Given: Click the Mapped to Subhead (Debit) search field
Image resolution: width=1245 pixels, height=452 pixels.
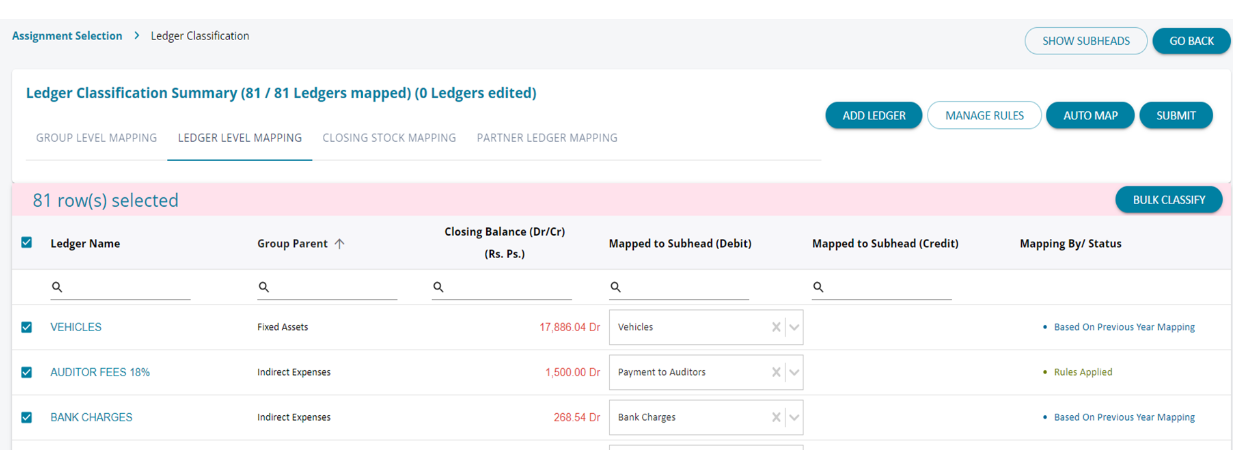Looking at the screenshot, I should 685,287.
